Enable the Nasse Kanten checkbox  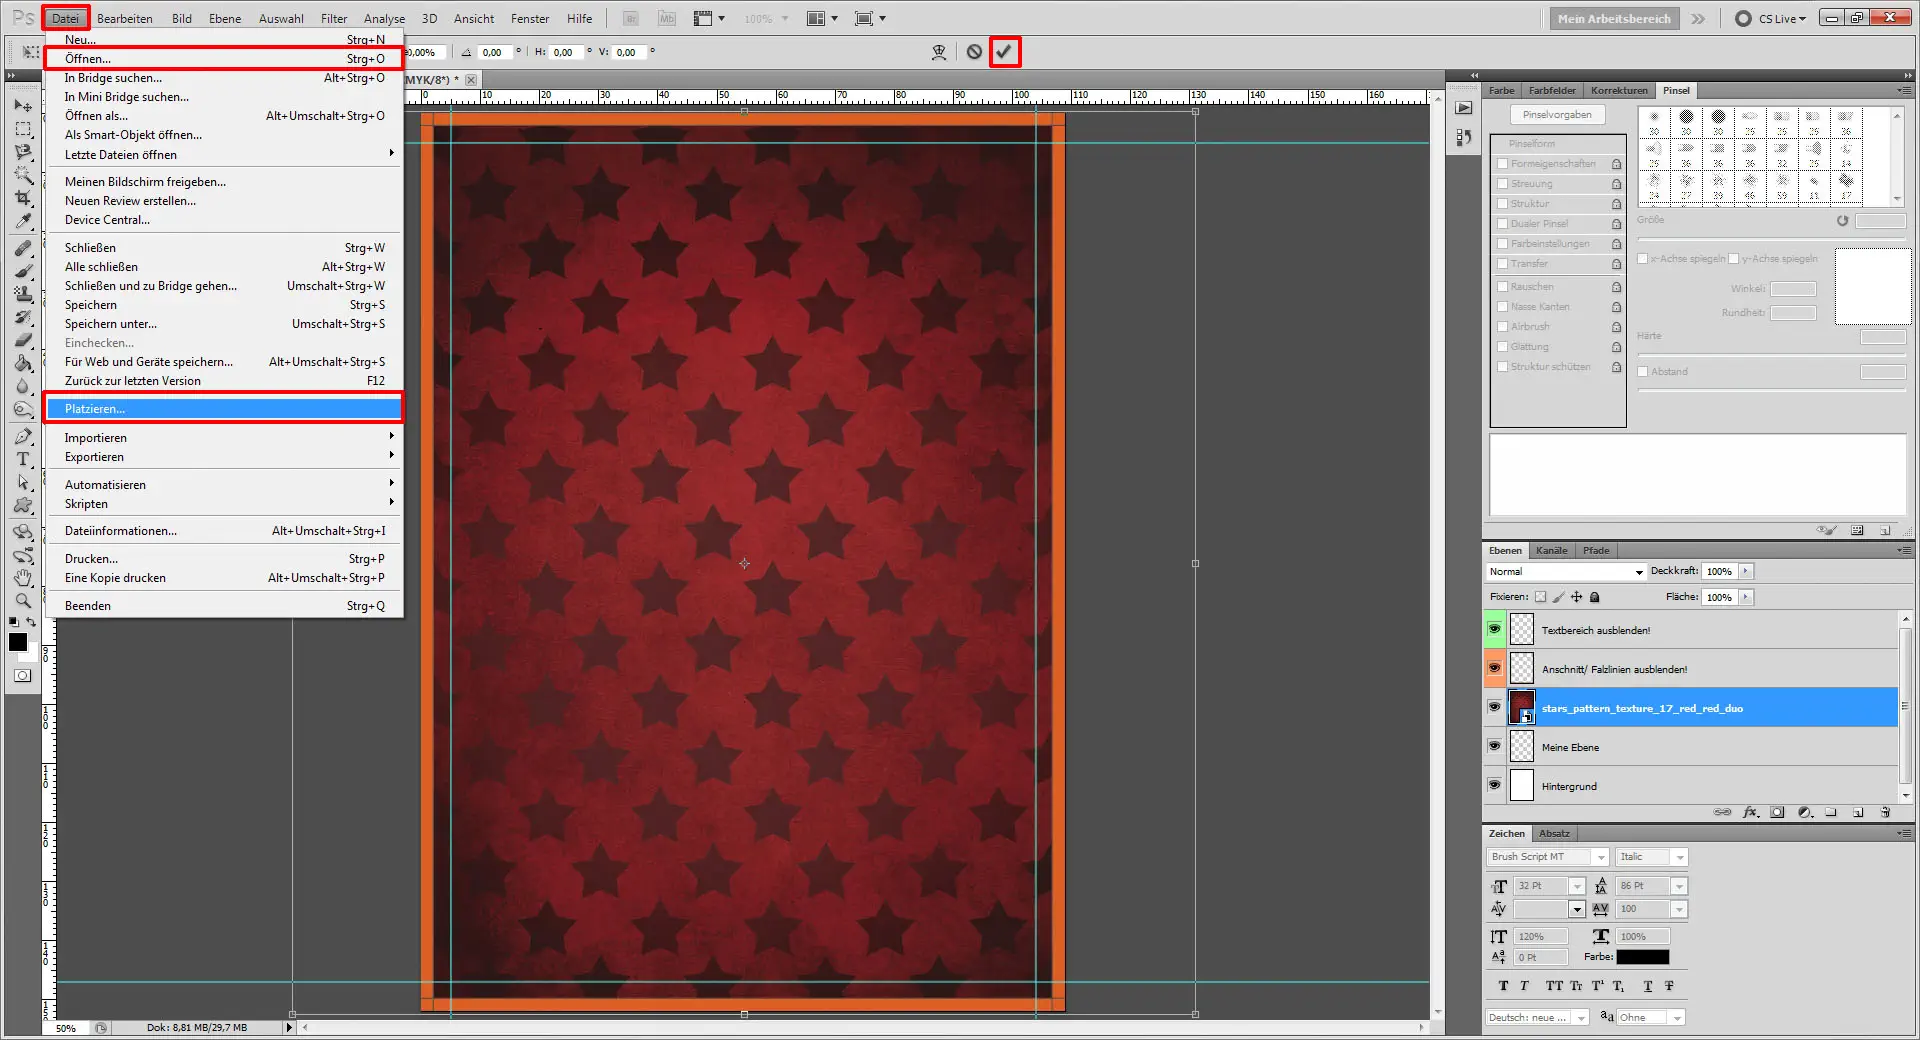(1503, 306)
